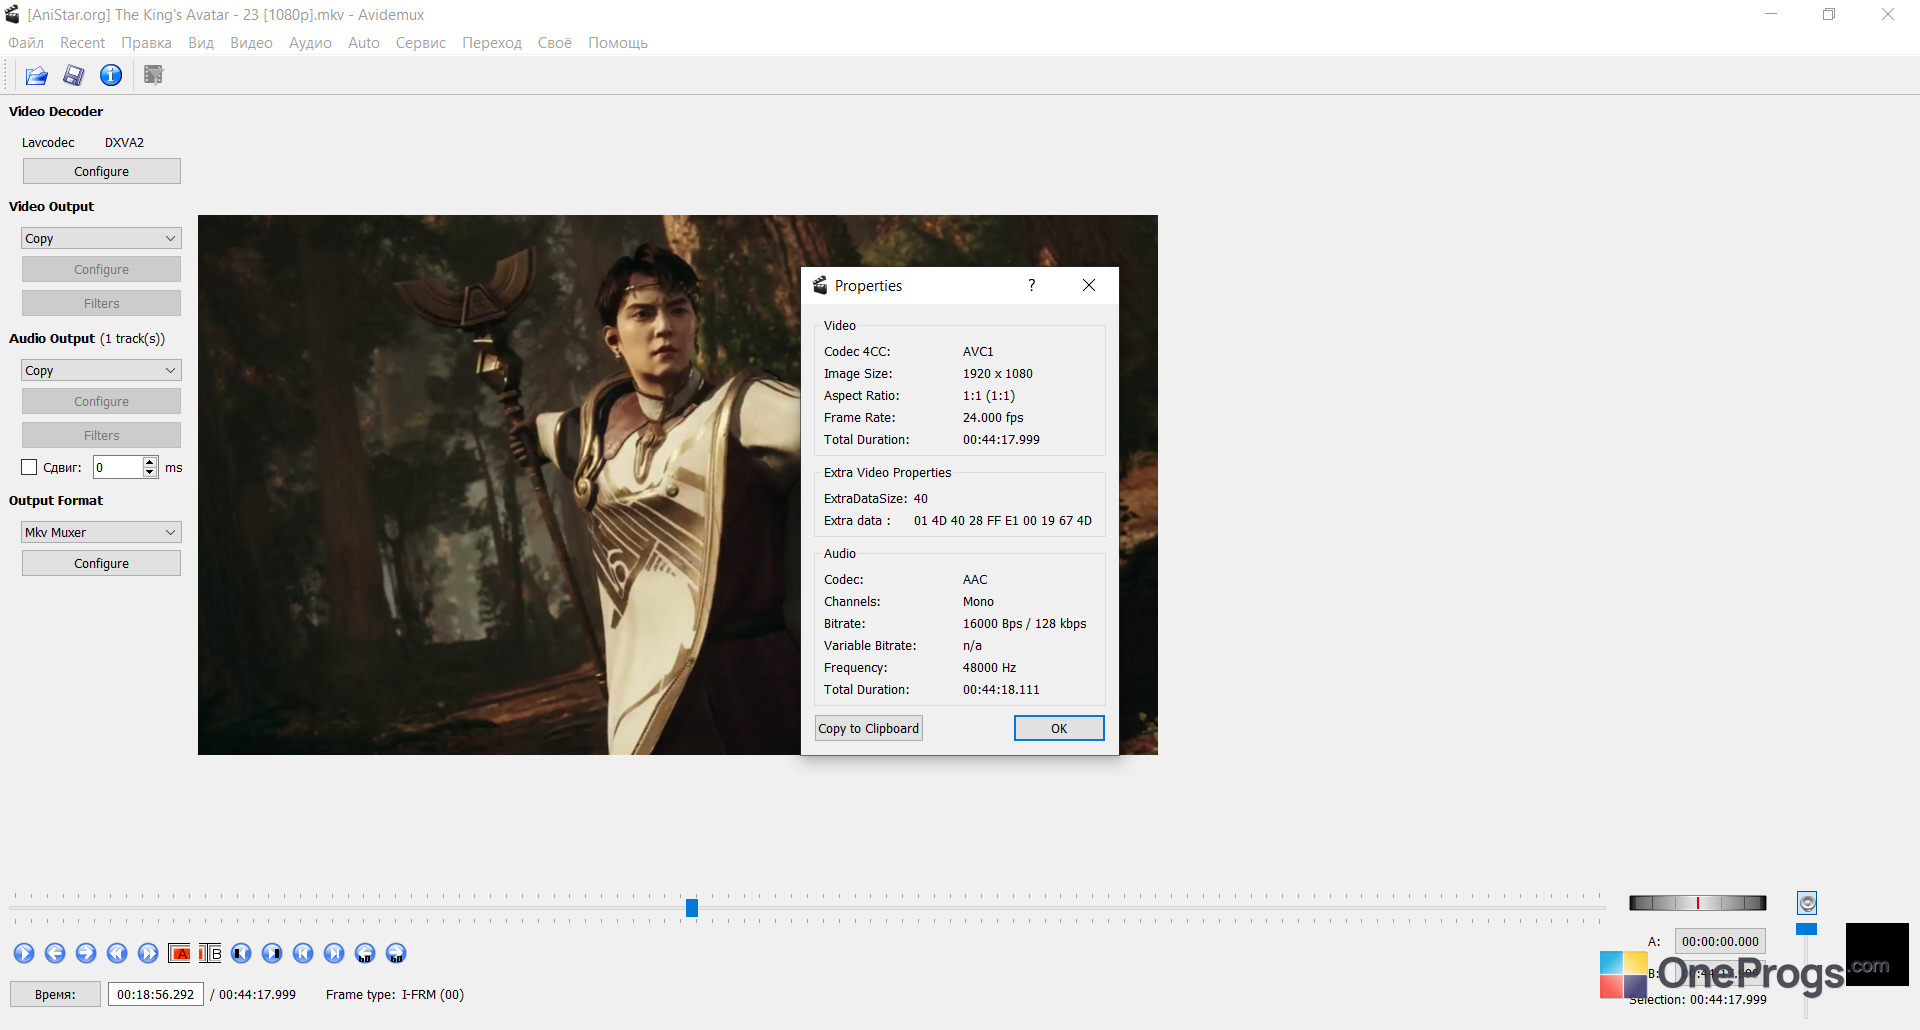The height and width of the screenshot is (1030, 1920).
Task: Click the current time 00:18:56.292 field
Action: tap(156, 994)
